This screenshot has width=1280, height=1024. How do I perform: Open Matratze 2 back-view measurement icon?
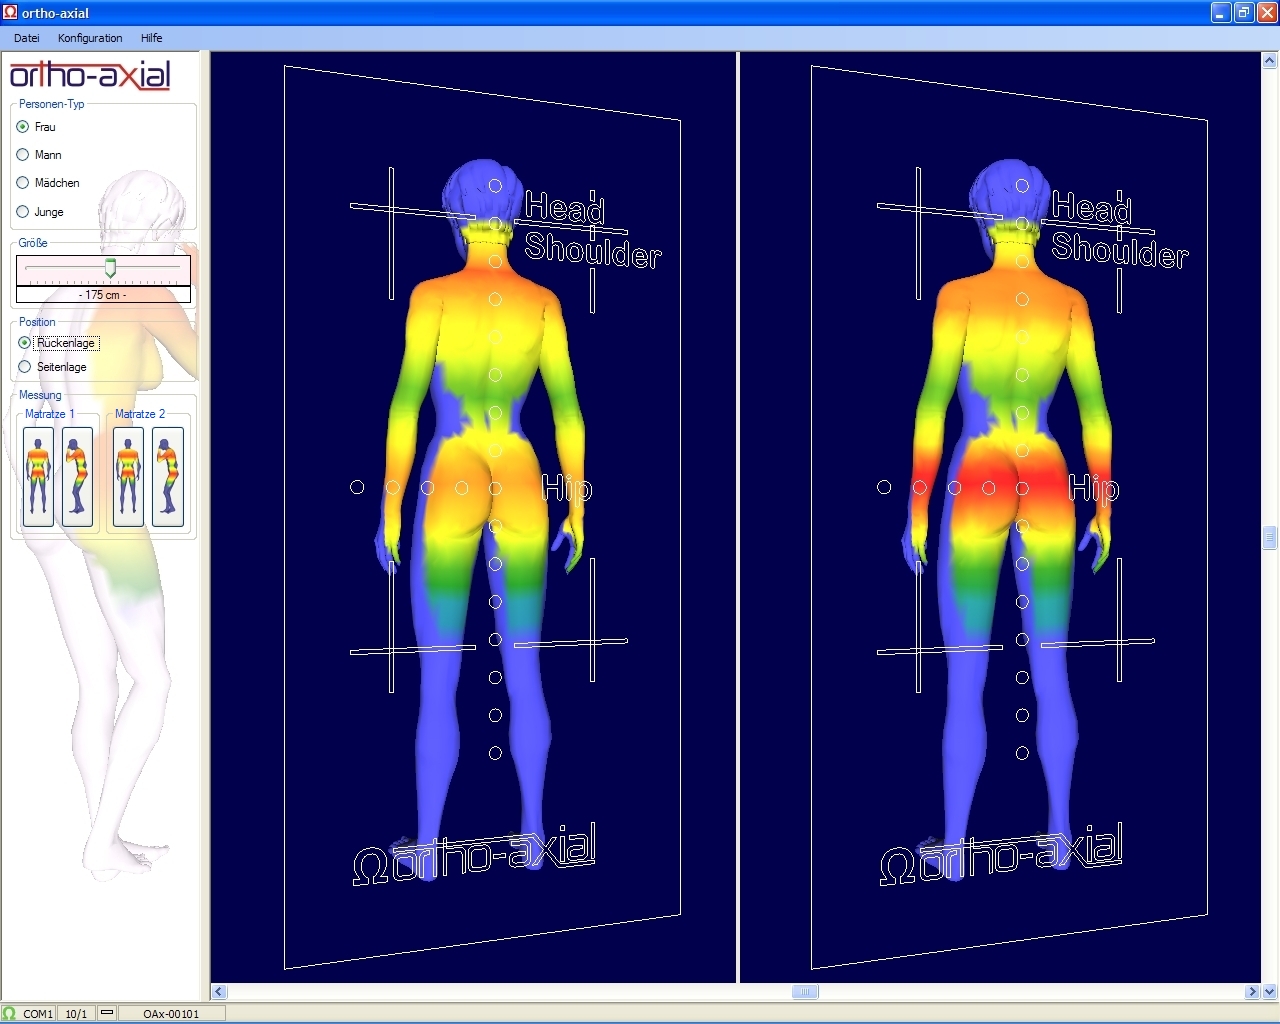[128, 476]
